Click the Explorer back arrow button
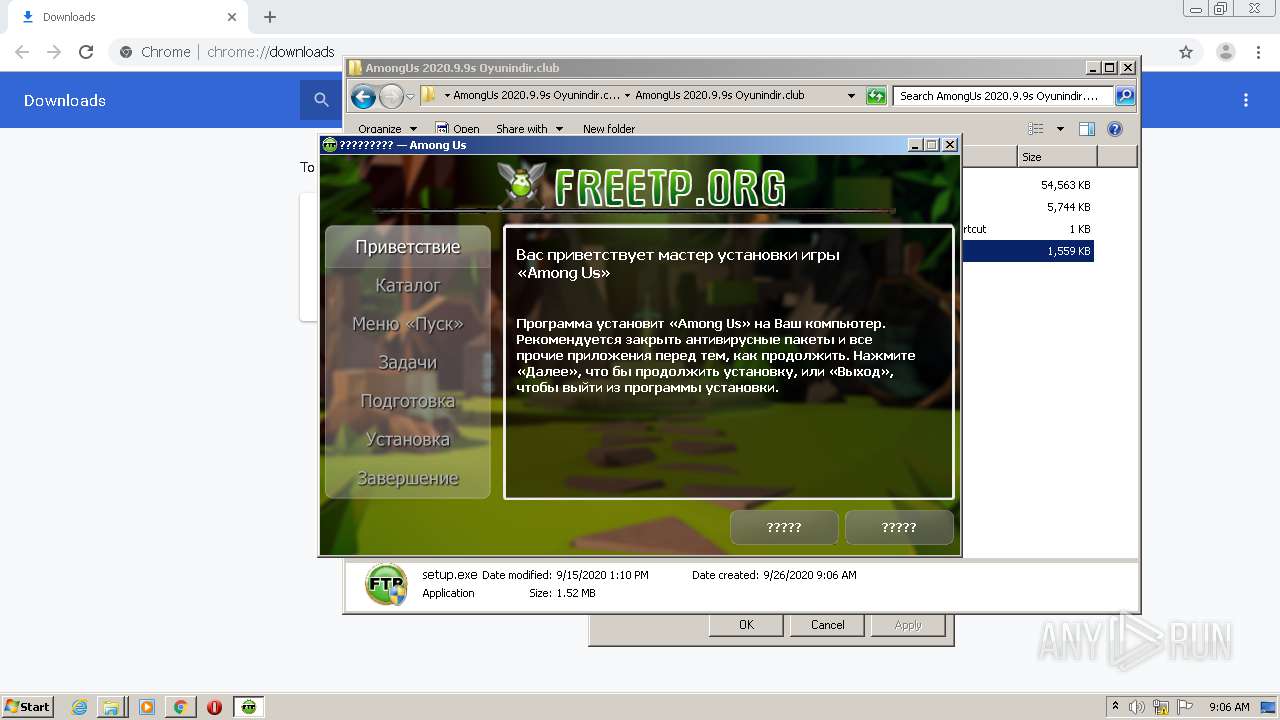Viewport: 1280px width, 720px height. pyautogui.click(x=363, y=96)
